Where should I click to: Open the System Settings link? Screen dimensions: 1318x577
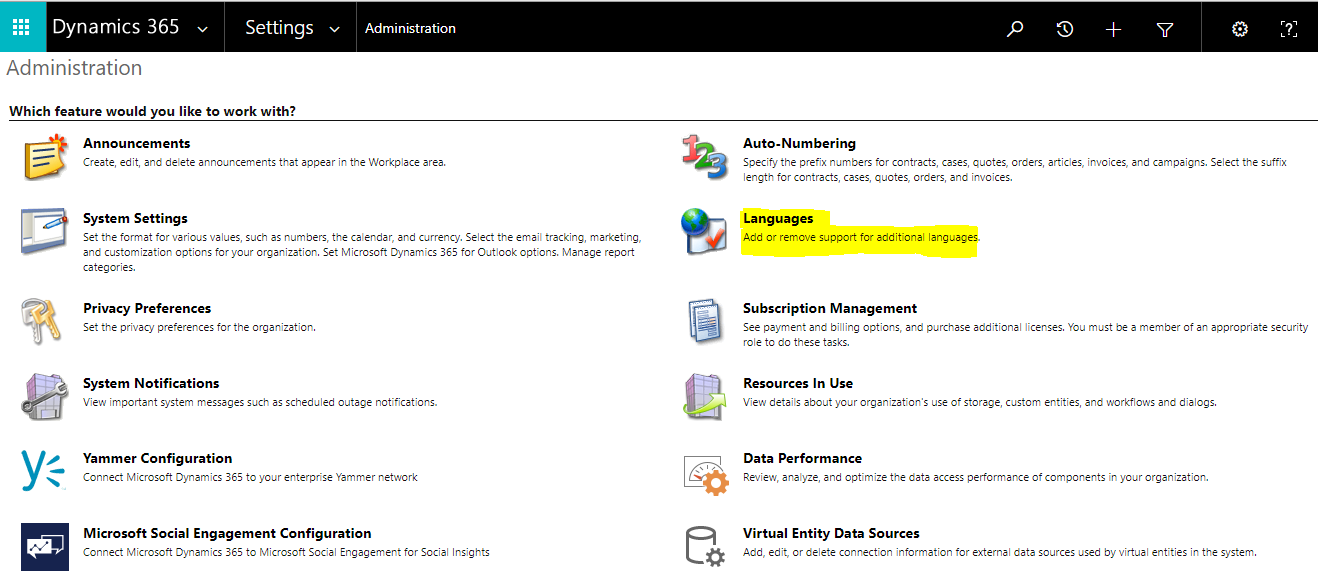coord(135,218)
